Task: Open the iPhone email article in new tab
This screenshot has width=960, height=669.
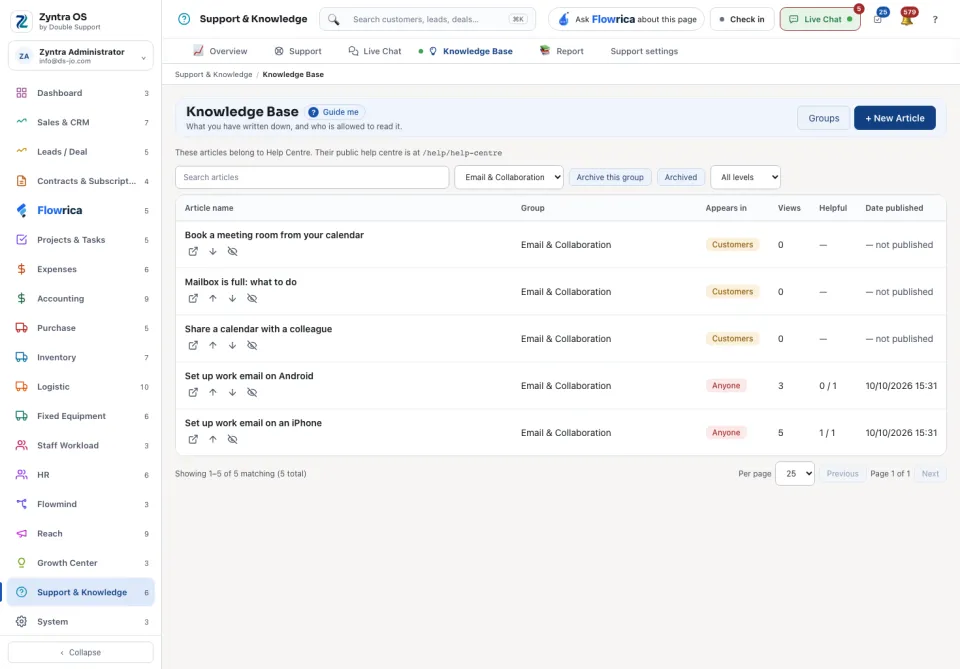Action: pyautogui.click(x=193, y=439)
